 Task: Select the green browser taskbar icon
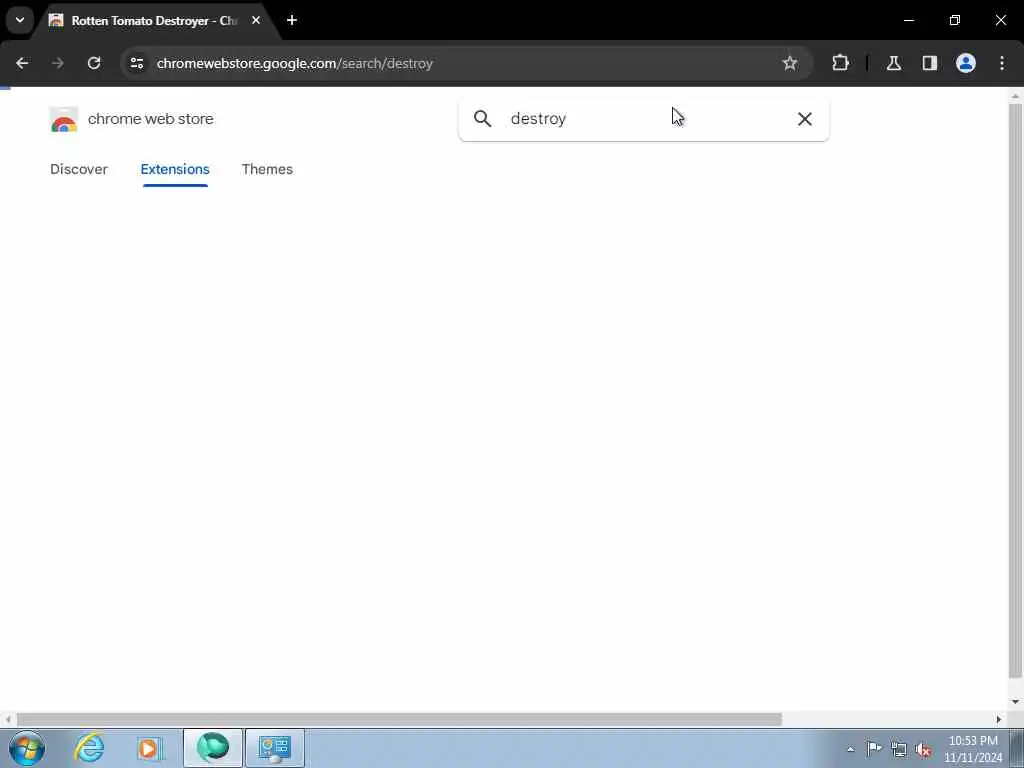point(213,748)
